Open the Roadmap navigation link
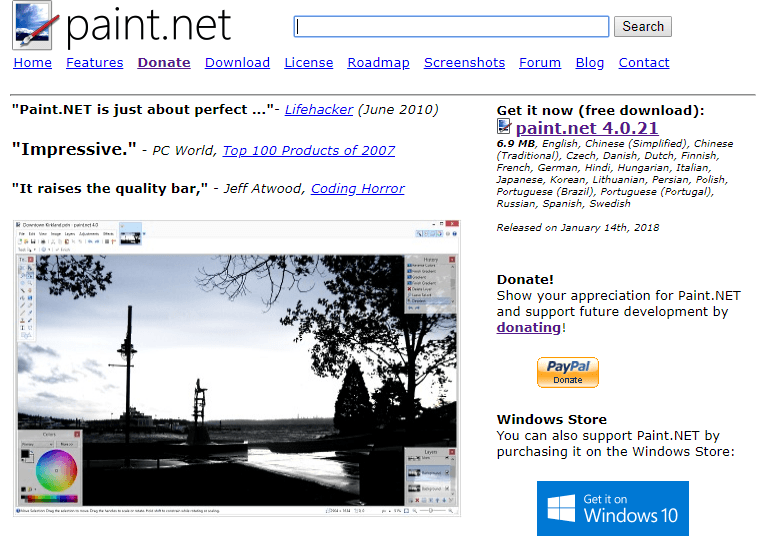The width and height of the screenshot is (761, 541). [x=378, y=62]
